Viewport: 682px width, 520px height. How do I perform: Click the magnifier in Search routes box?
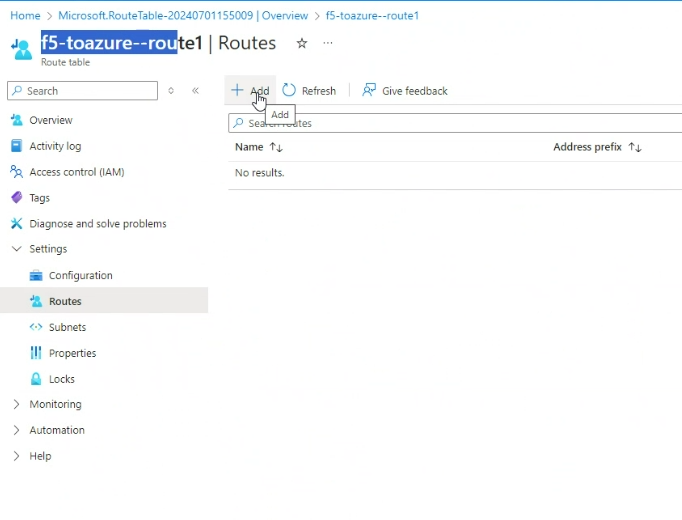tap(238, 123)
